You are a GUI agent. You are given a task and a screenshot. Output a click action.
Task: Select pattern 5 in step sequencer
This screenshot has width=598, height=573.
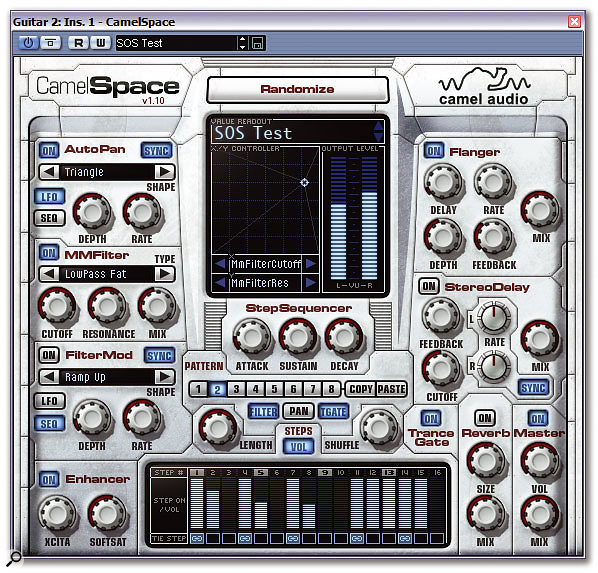click(275, 389)
